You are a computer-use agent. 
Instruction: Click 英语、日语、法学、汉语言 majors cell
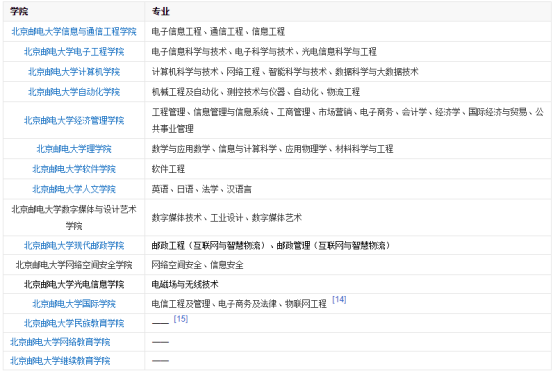point(201,189)
